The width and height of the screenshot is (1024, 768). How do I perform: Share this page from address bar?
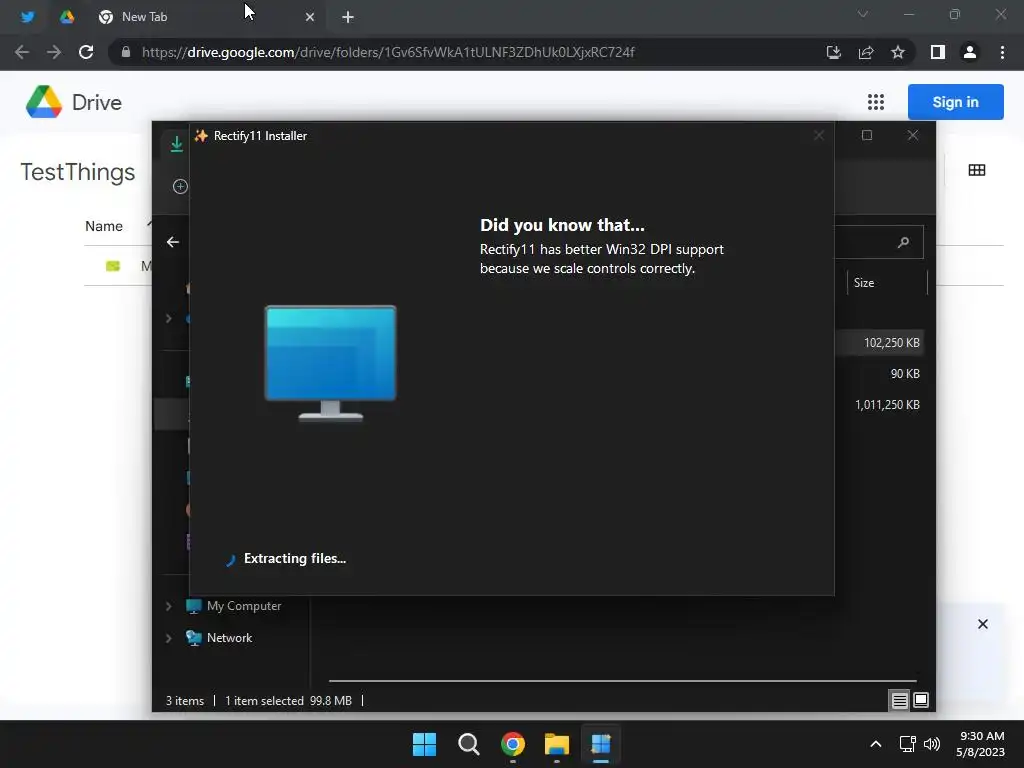[x=866, y=52]
